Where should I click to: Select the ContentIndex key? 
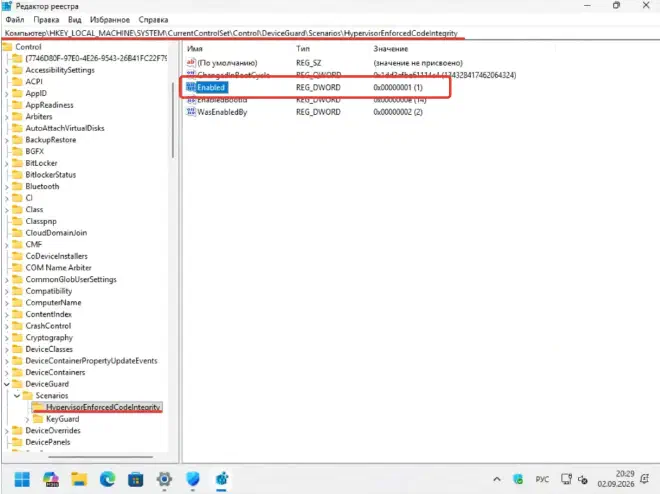tap(48, 314)
